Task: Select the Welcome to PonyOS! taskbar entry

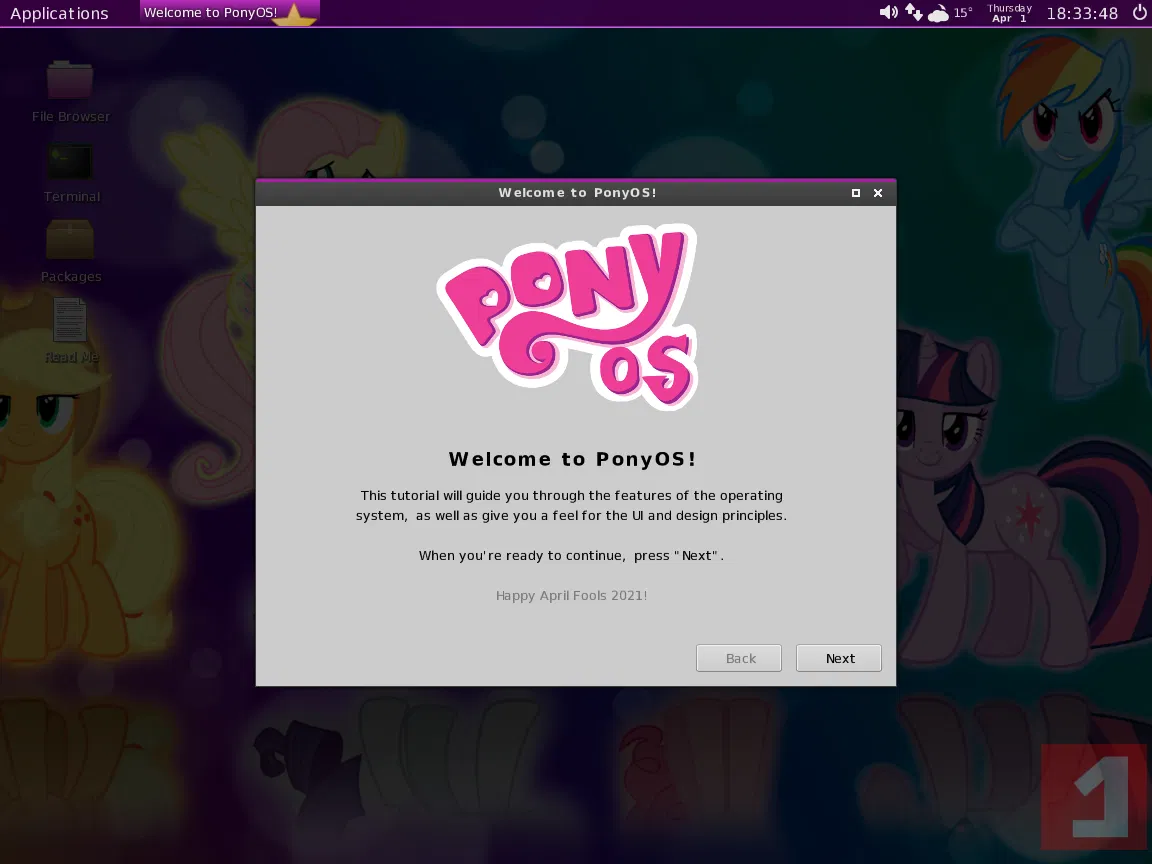Action: click(x=229, y=13)
